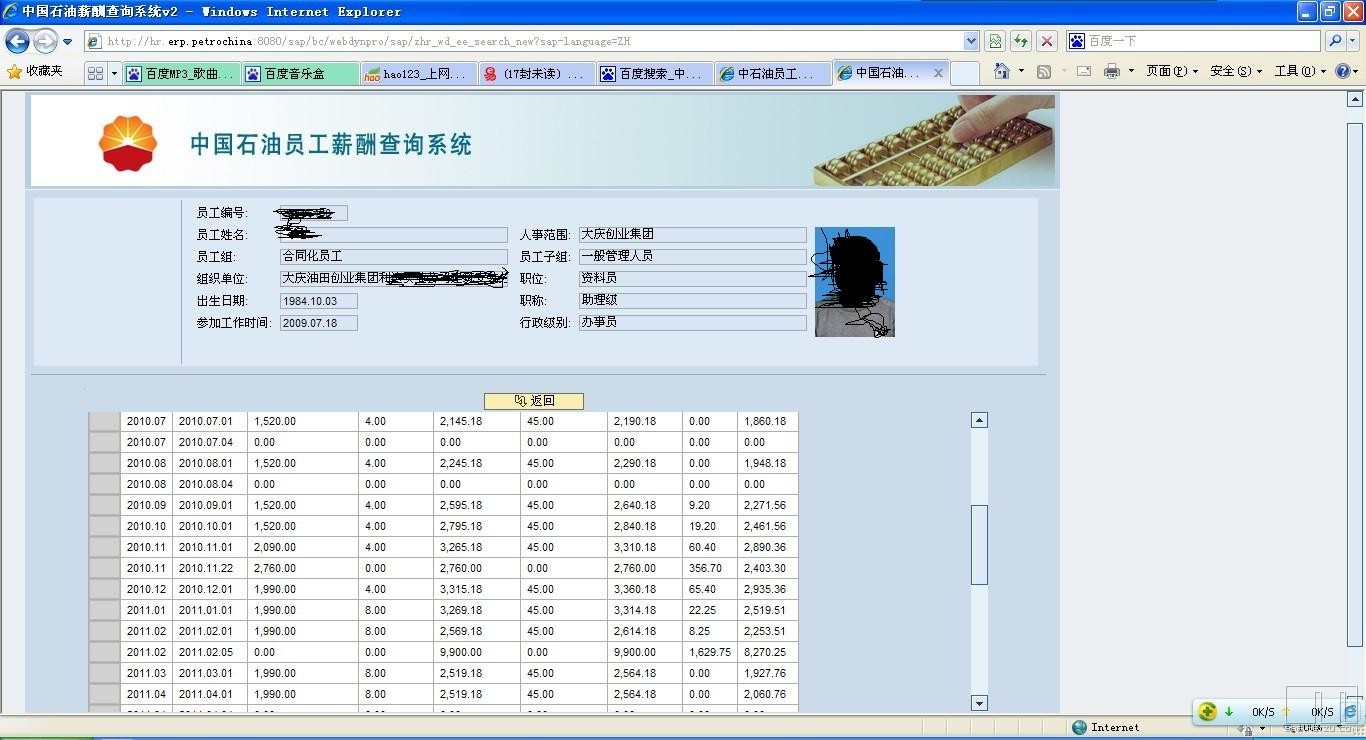The height and width of the screenshot is (740, 1366).
Task: Click the 职称 field 助理级
Action: [x=692, y=300]
